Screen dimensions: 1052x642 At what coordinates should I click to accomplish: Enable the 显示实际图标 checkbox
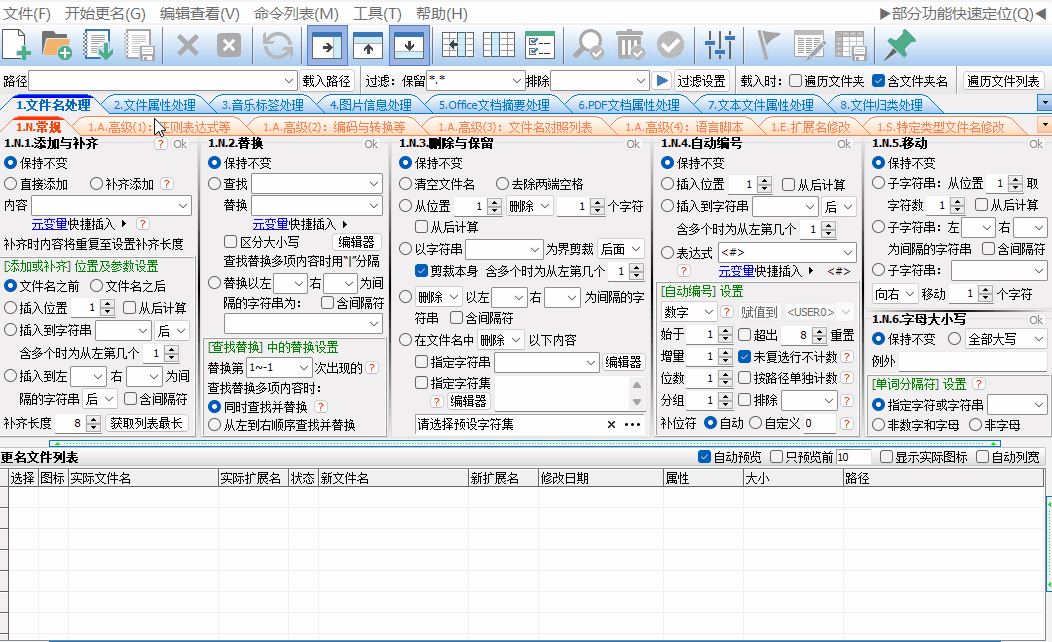(x=886, y=457)
